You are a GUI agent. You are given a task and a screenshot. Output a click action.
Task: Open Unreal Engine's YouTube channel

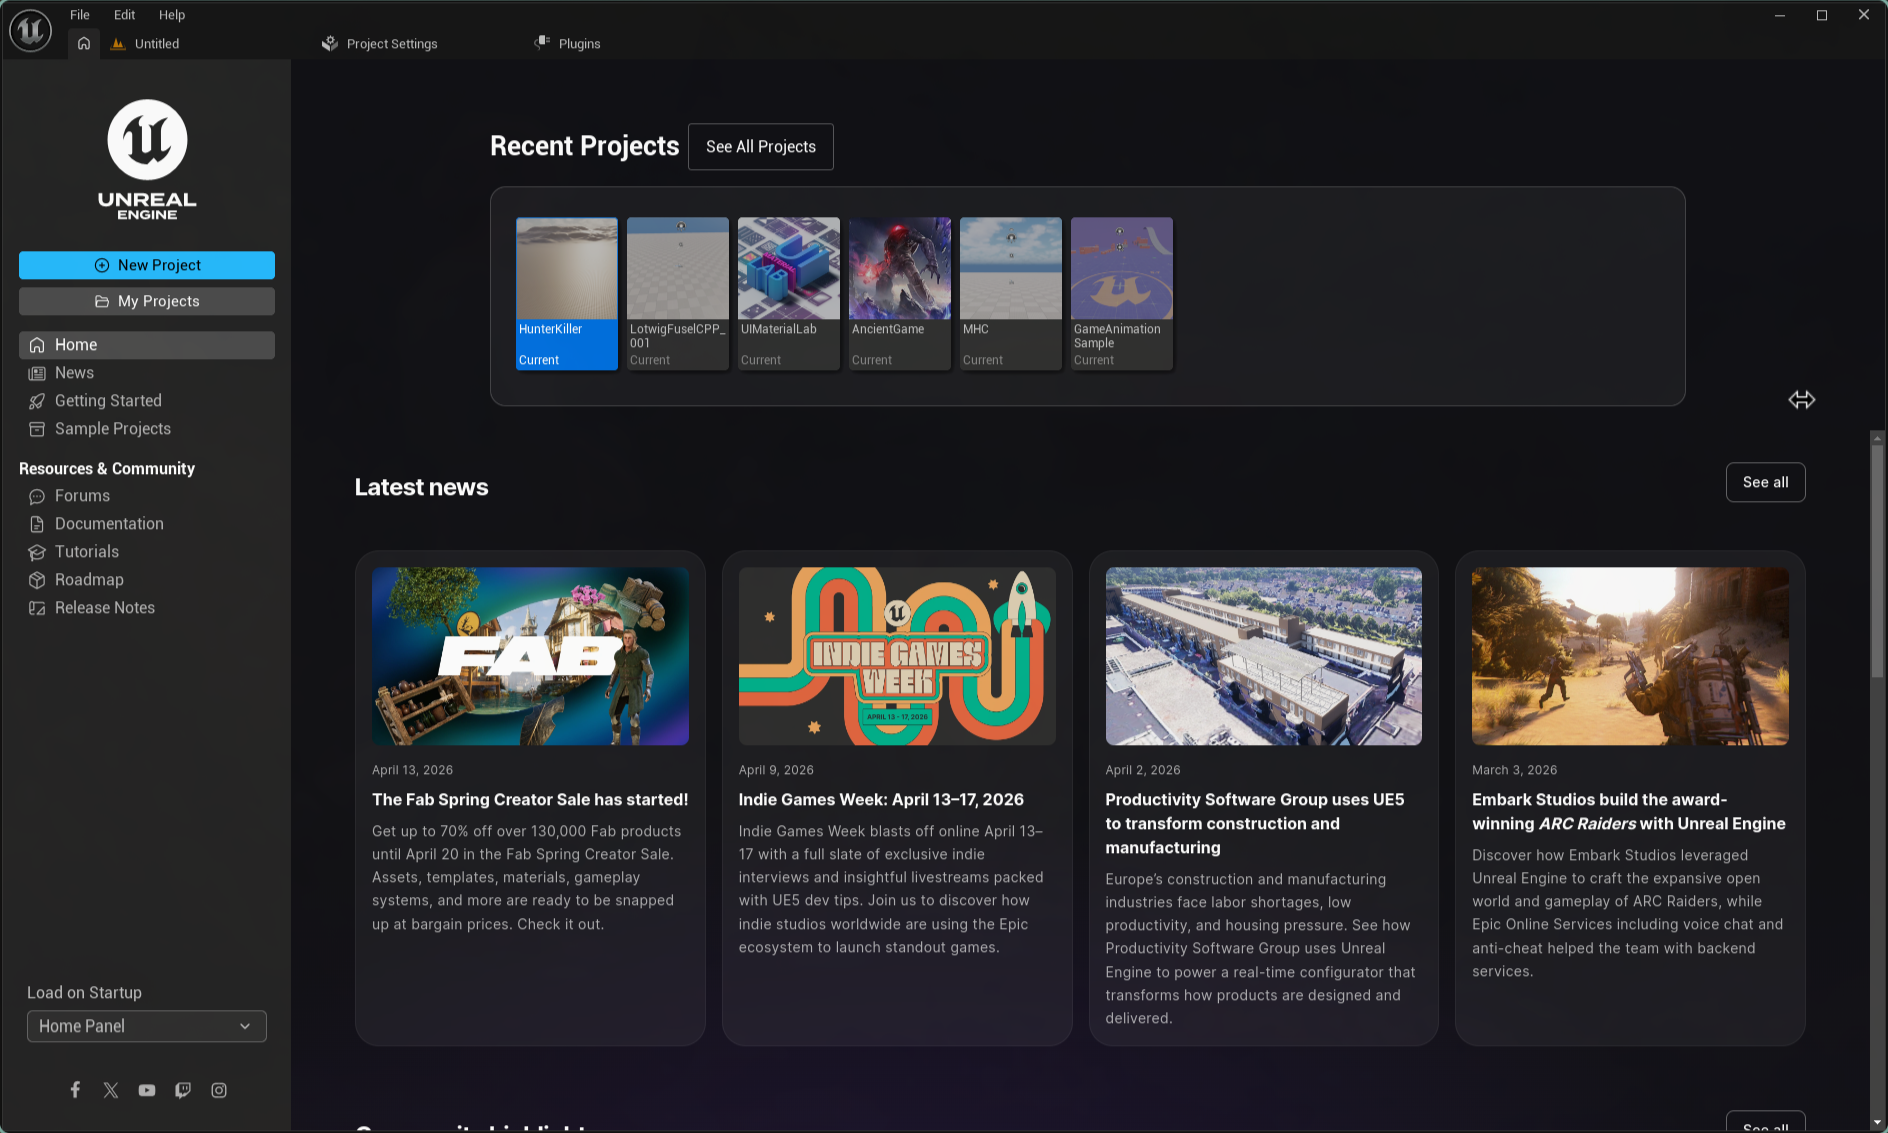coord(146,1090)
